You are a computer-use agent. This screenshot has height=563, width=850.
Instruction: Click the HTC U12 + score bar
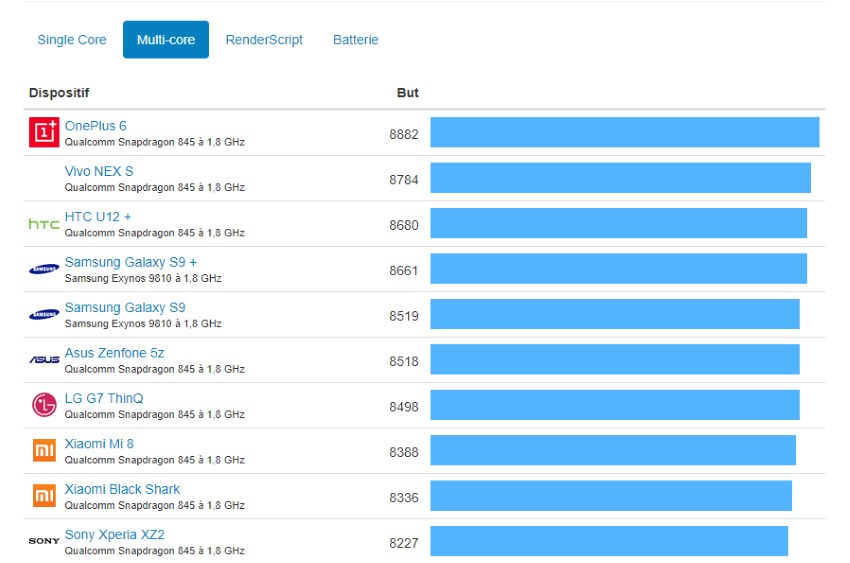[619, 223]
